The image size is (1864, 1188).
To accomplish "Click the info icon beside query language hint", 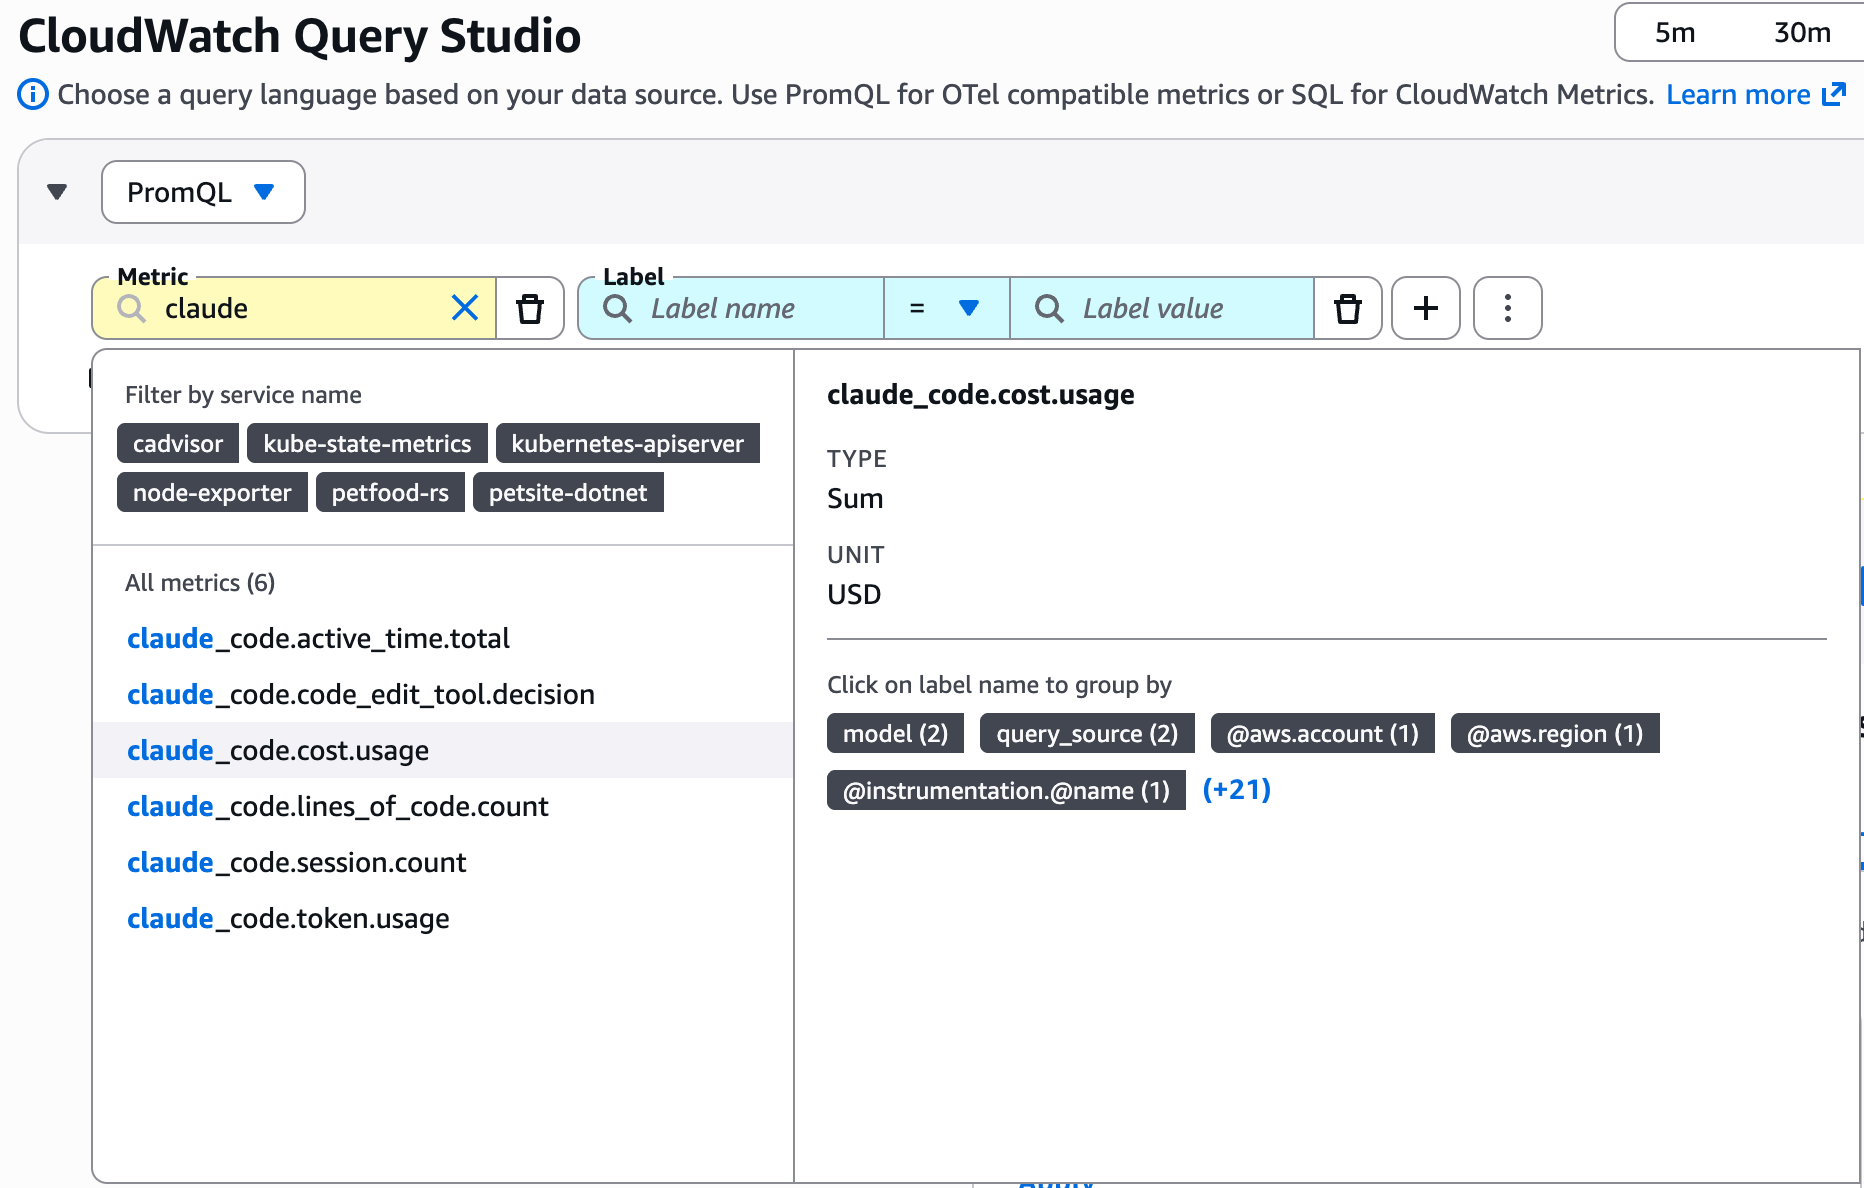I will click(33, 95).
